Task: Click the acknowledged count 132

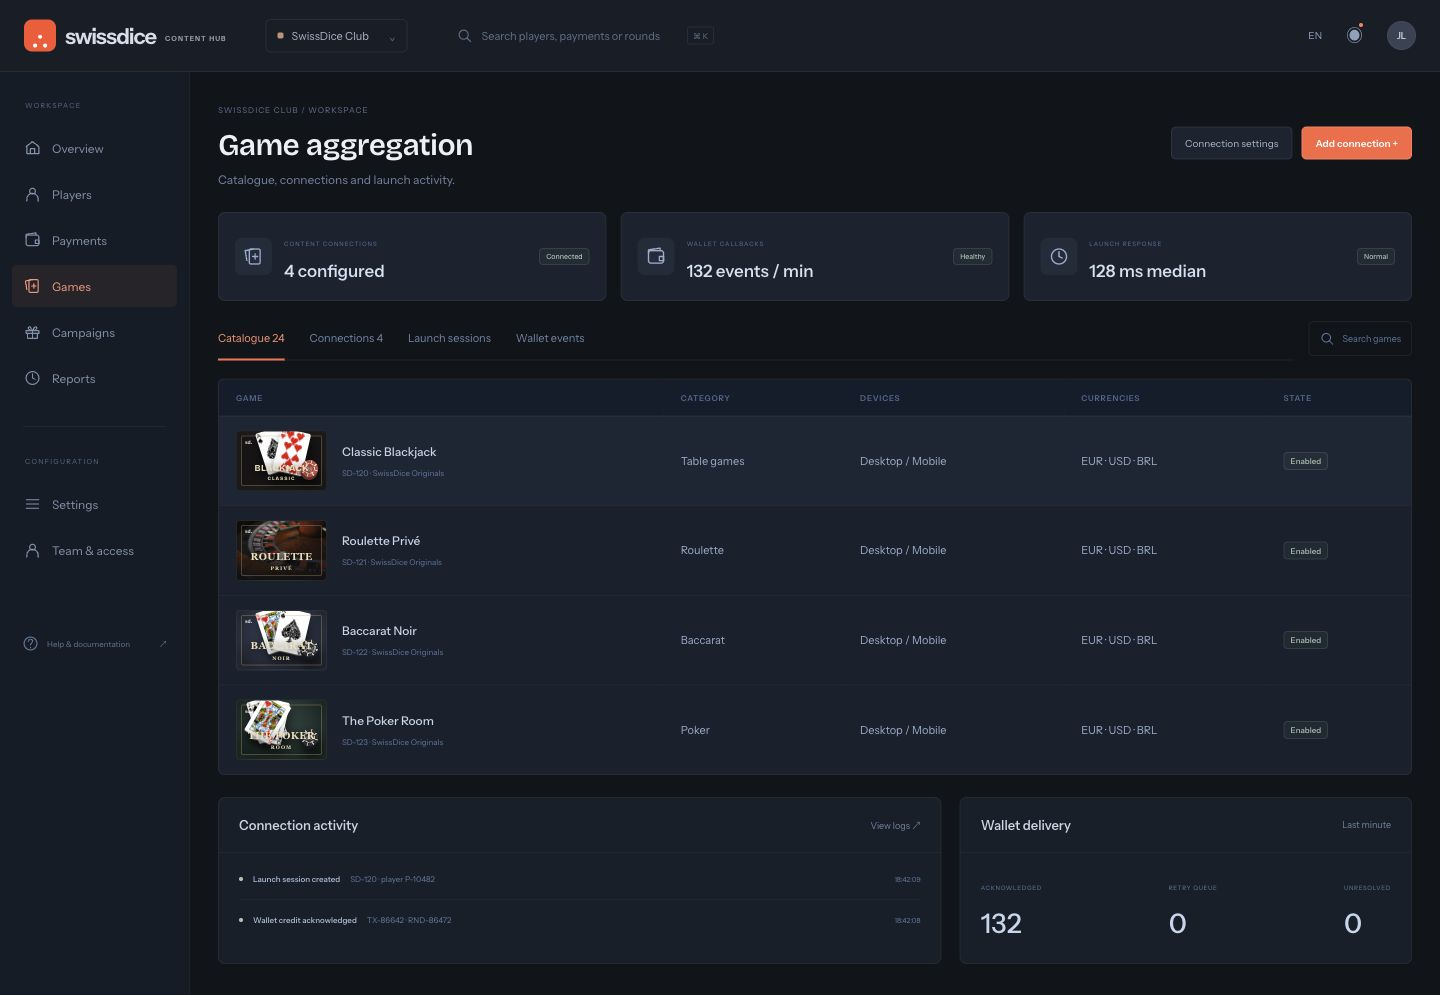Action: pyautogui.click(x=1001, y=923)
